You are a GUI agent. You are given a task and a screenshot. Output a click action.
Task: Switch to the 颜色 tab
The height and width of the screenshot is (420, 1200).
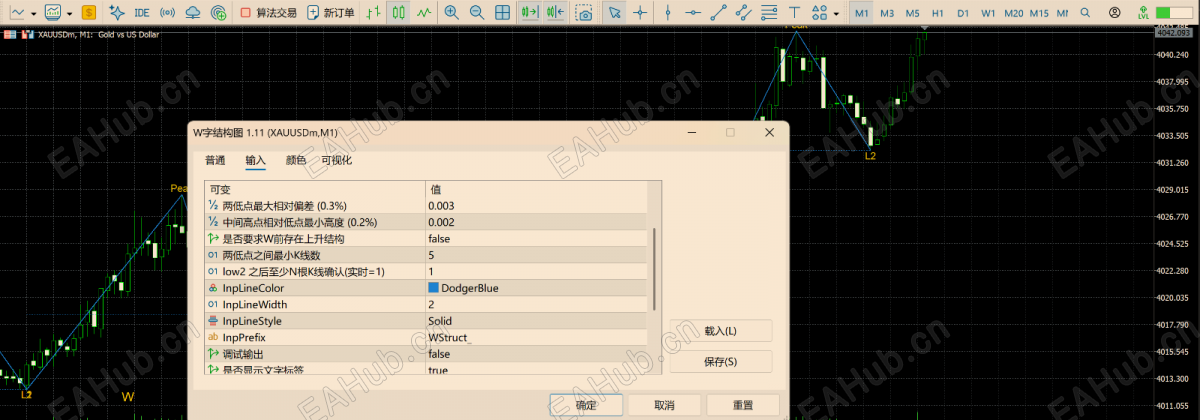click(296, 160)
